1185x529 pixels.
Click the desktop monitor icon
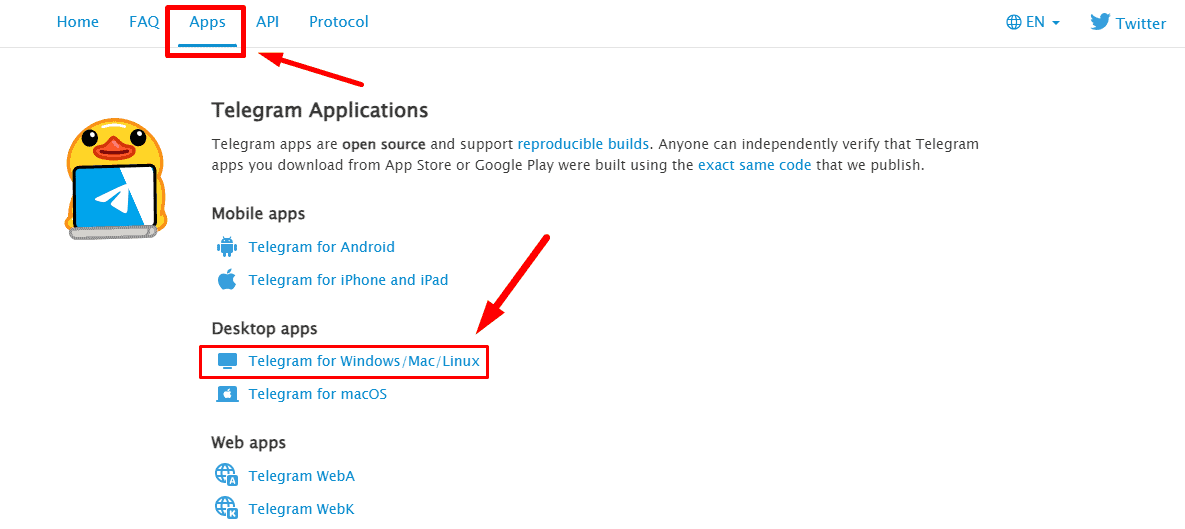coord(227,361)
